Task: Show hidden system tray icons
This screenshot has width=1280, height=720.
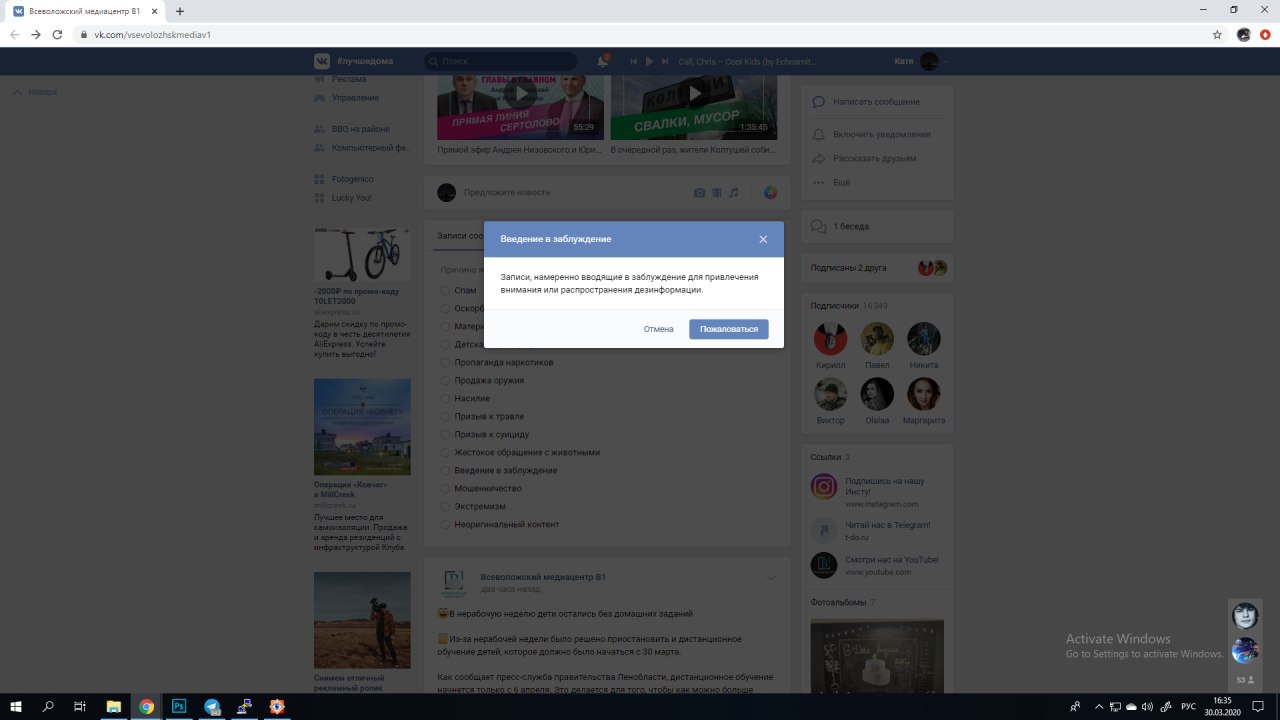Action: 1100,706
